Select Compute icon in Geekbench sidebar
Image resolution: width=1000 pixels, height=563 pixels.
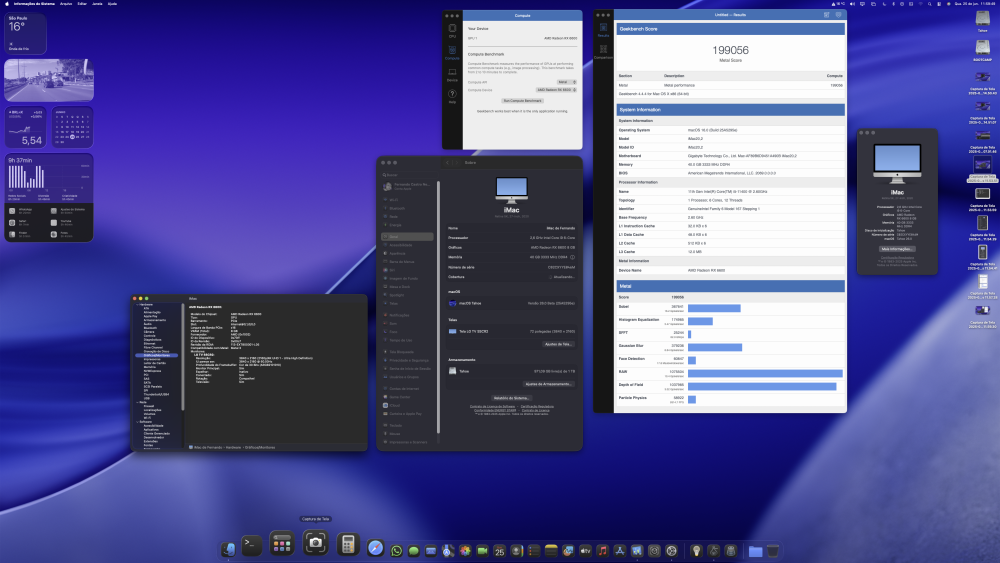452,52
